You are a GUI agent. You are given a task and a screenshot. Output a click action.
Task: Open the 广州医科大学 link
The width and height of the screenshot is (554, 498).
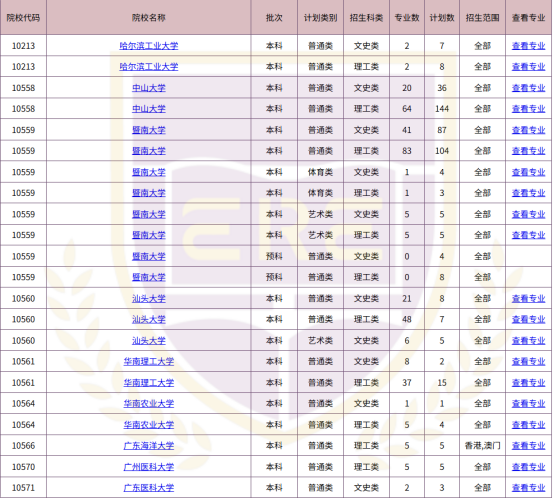[x=149, y=467]
